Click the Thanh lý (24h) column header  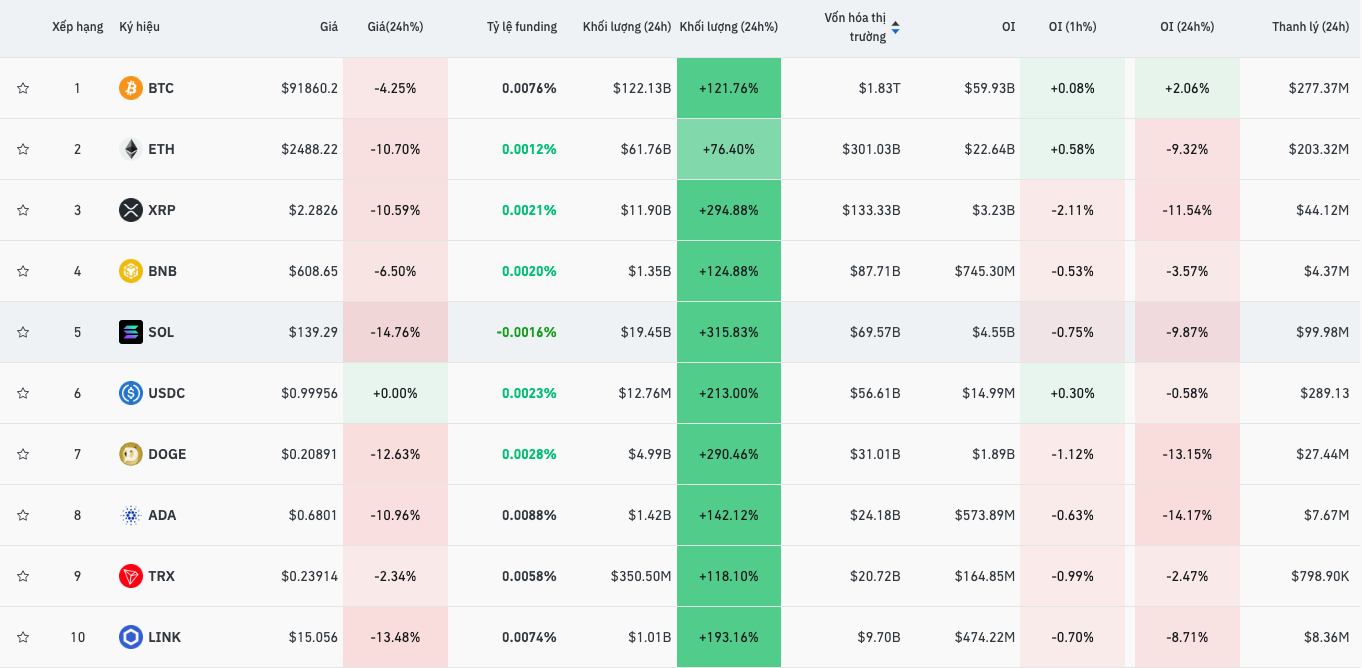[1310, 27]
